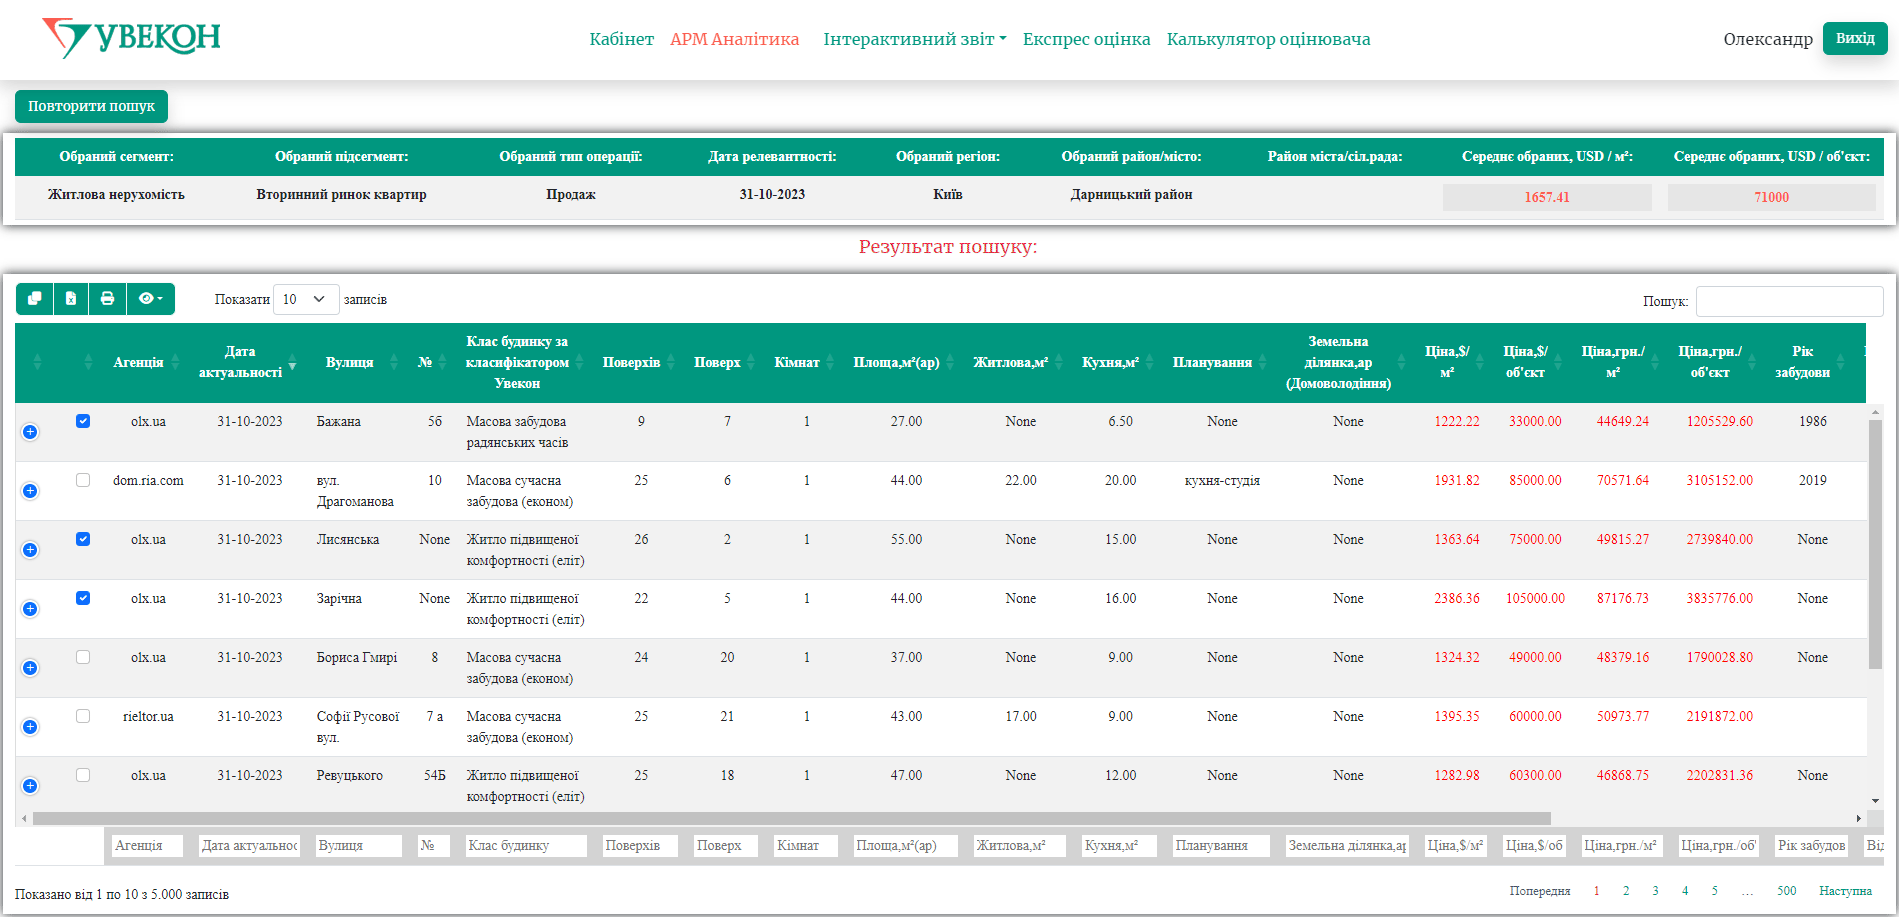
Task: Check the Драгоманова row checkbox
Action: 83,480
